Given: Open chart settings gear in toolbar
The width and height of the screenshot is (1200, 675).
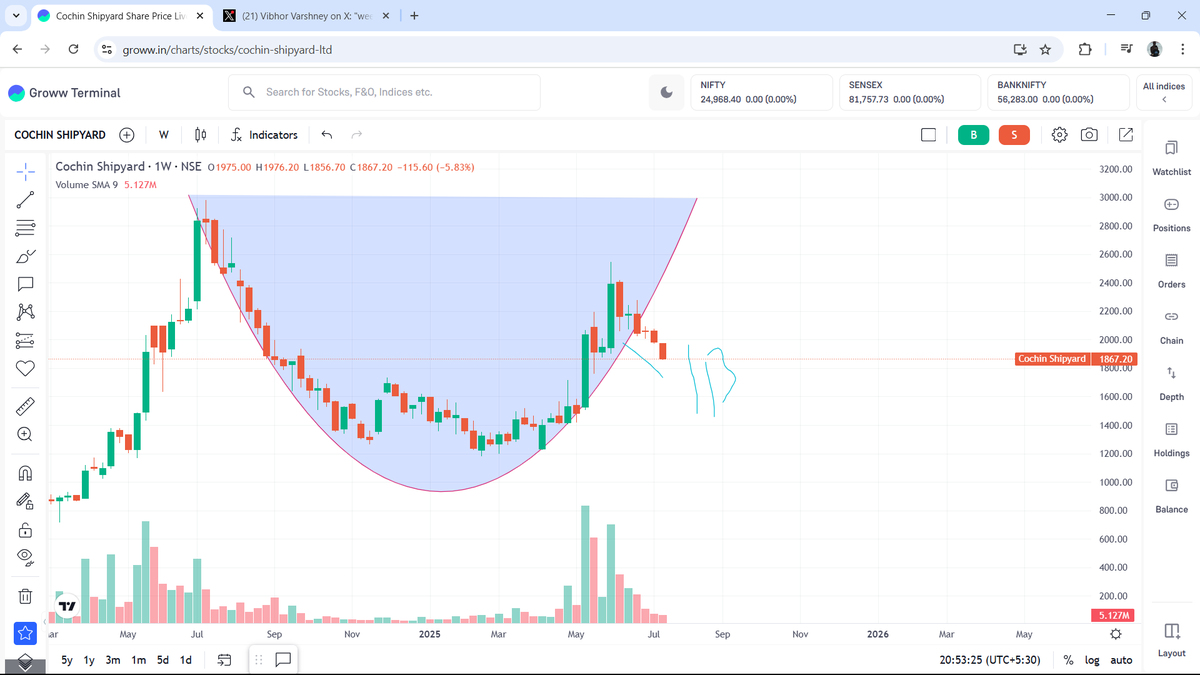Looking at the screenshot, I should coord(1060,135).
